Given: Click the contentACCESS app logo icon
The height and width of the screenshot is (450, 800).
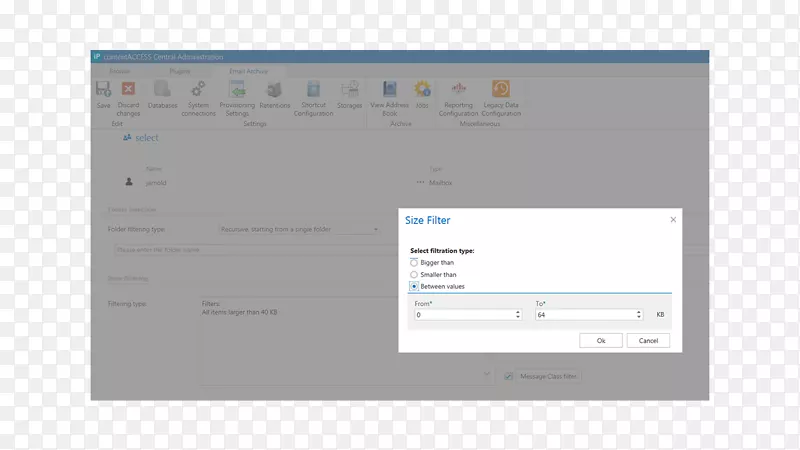Looking at the screenshot, I should pyautogui.click(x=97, y=57).
